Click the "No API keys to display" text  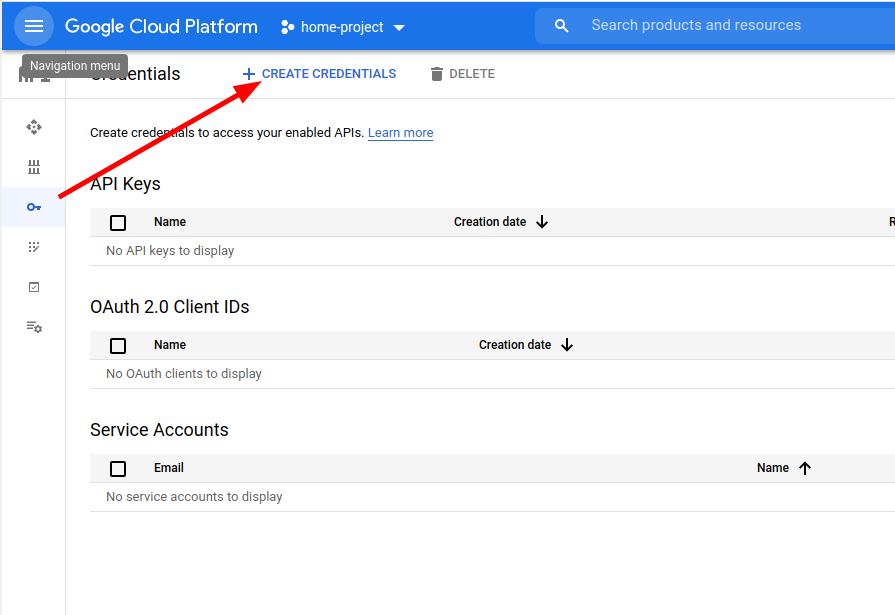pyautogui.click(x=170, y=251)
